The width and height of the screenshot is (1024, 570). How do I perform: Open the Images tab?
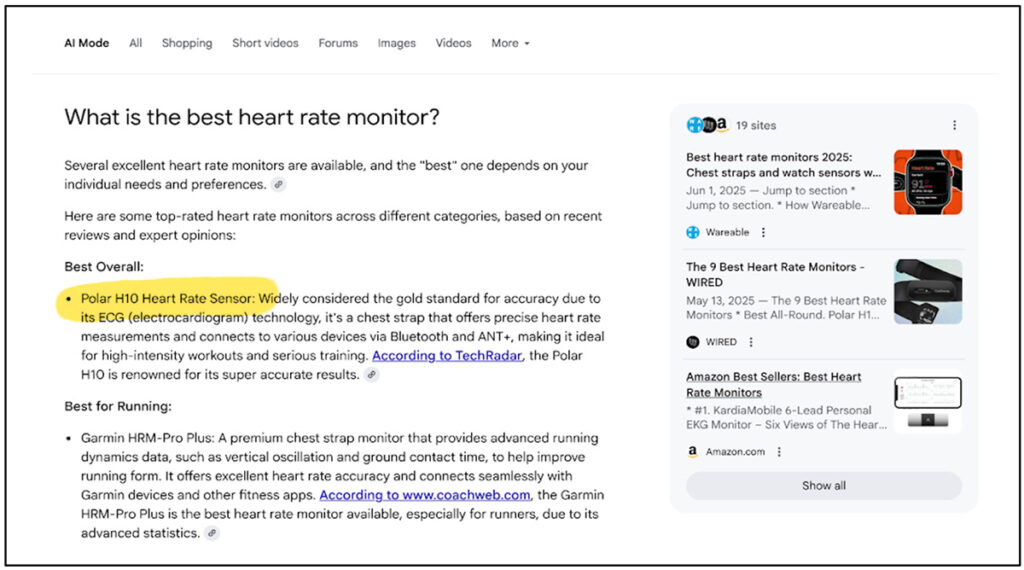(x=396, y=43)
